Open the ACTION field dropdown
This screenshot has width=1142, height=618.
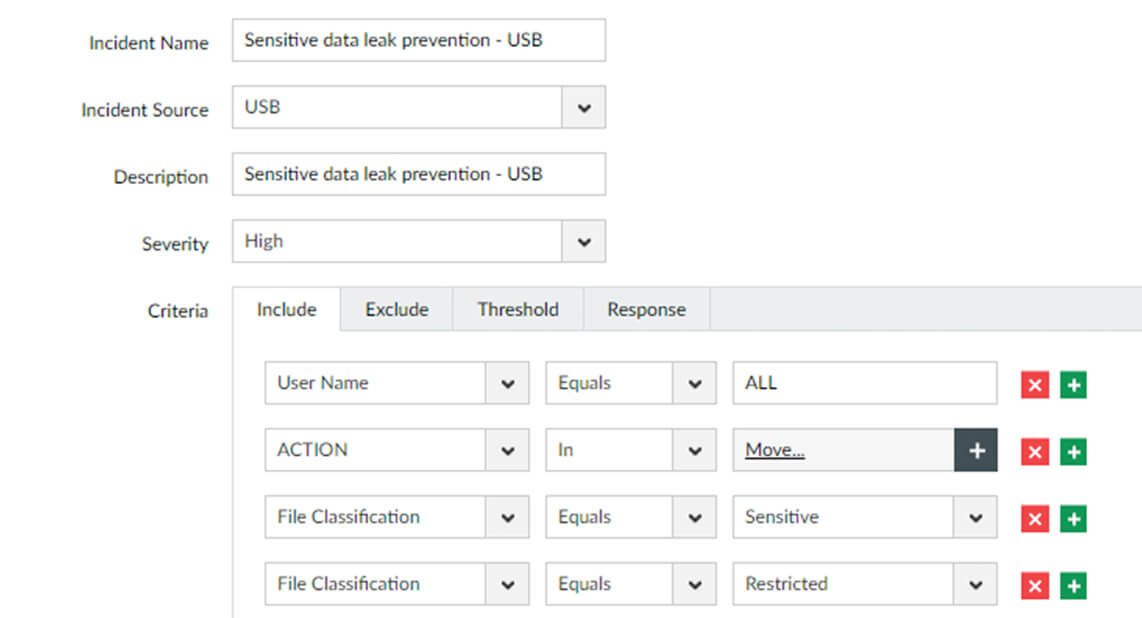507,451
